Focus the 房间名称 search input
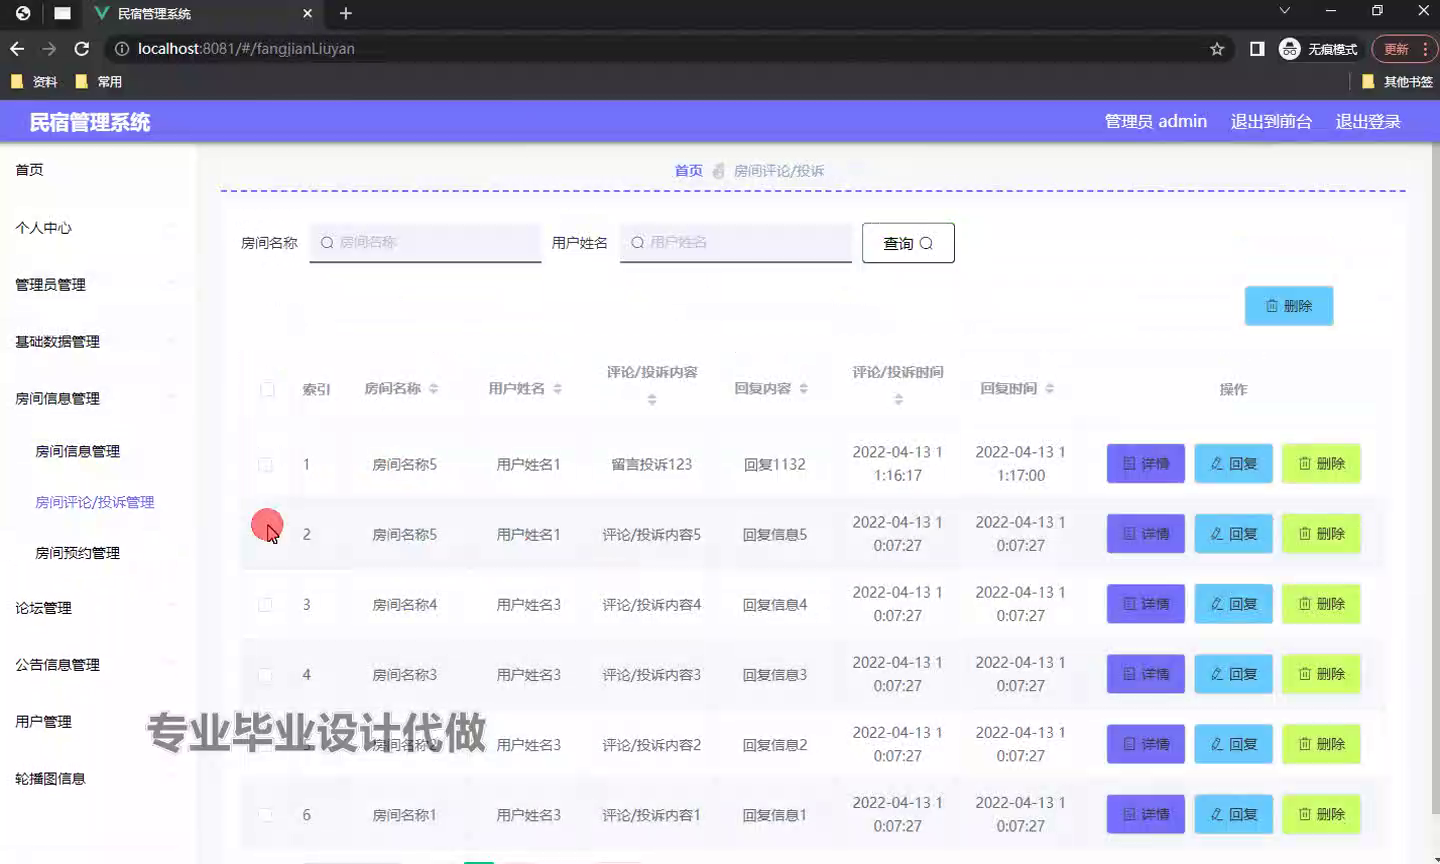Viewport: 1440px width, 864px height. (425, 242)
